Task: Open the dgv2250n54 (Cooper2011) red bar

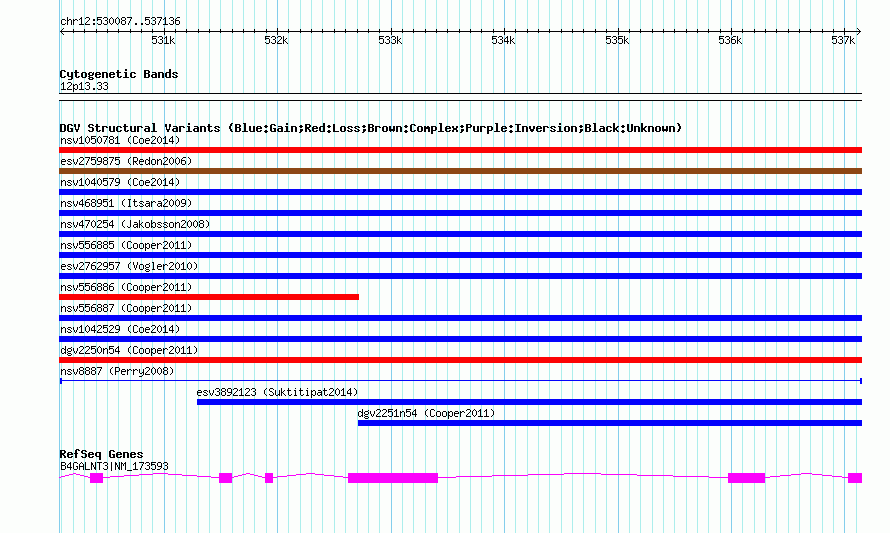Action: point(460,360)
